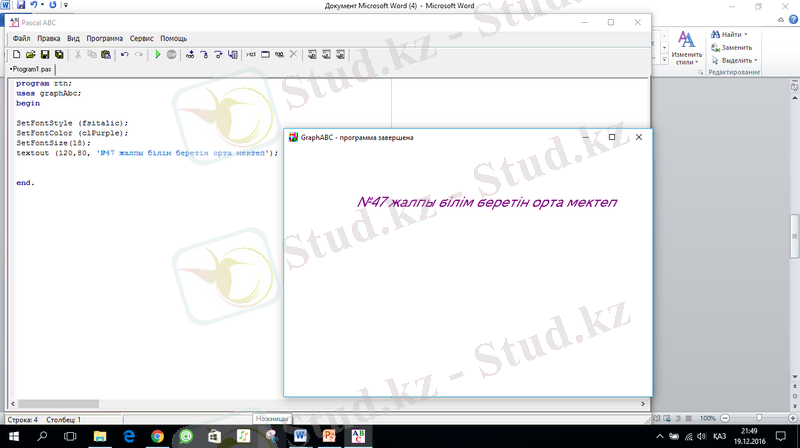Create a new file with toolbar icon
Screen dimensions: 800x448
[17, 55]
